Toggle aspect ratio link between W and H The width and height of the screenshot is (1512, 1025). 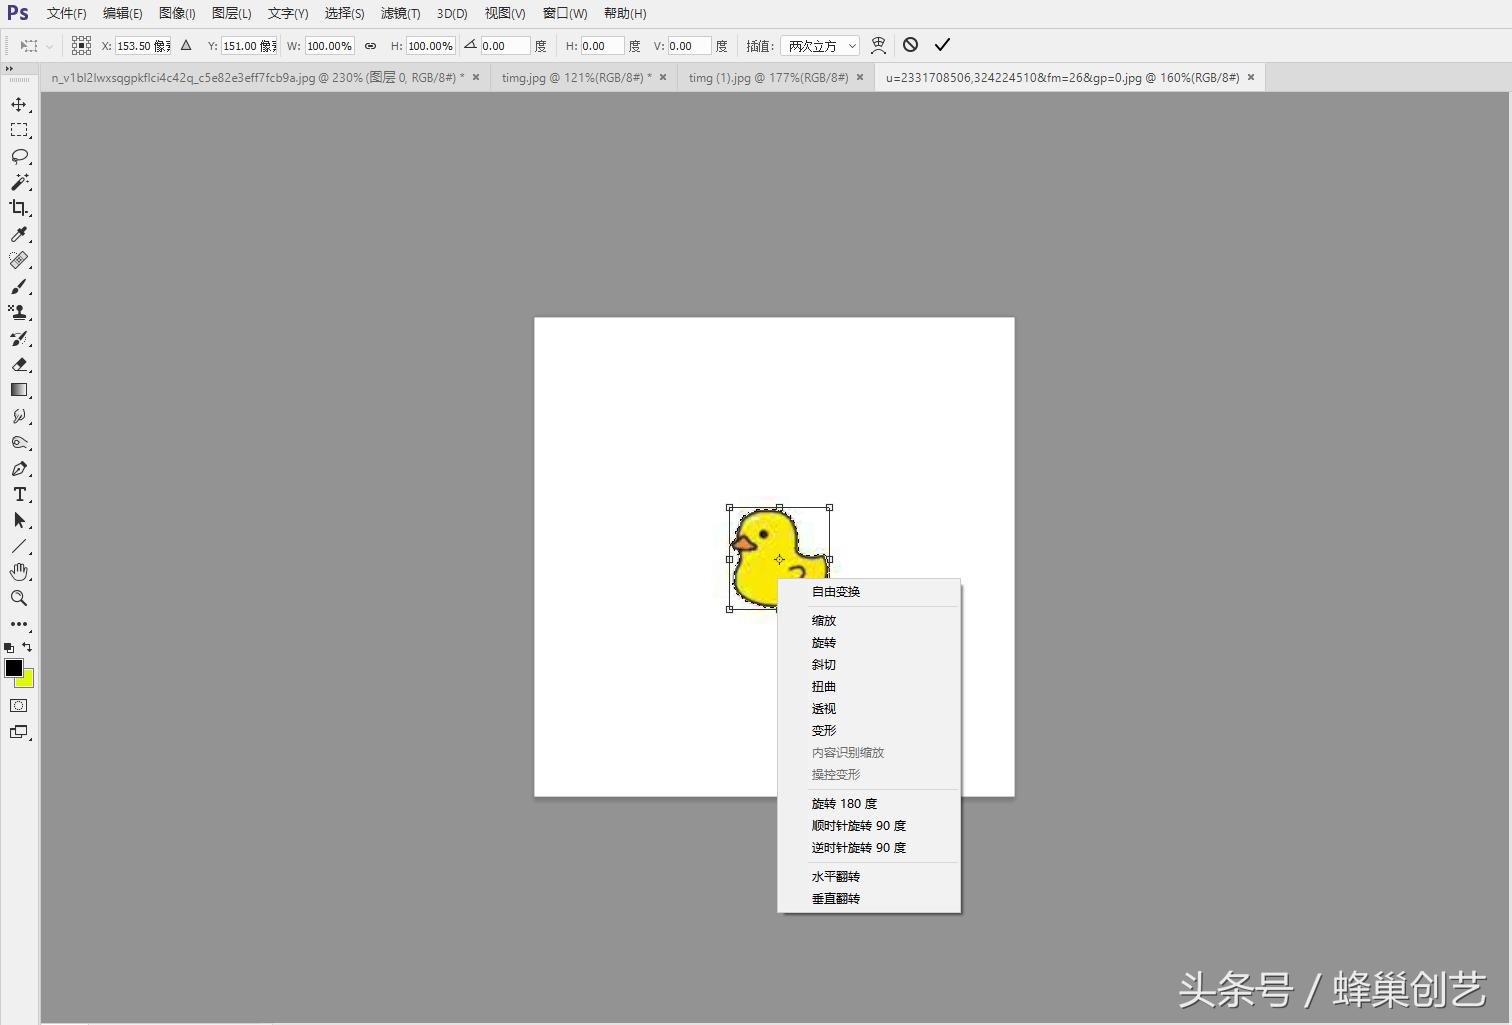pyautogui.click(x=369, y=45)
